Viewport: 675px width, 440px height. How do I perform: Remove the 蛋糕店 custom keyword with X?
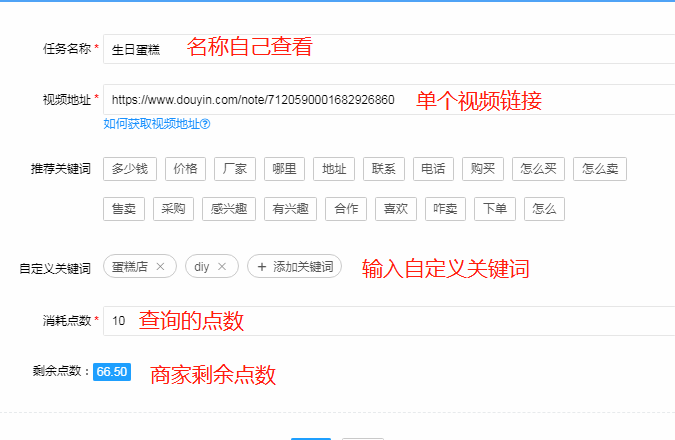(x=160, y=267)
